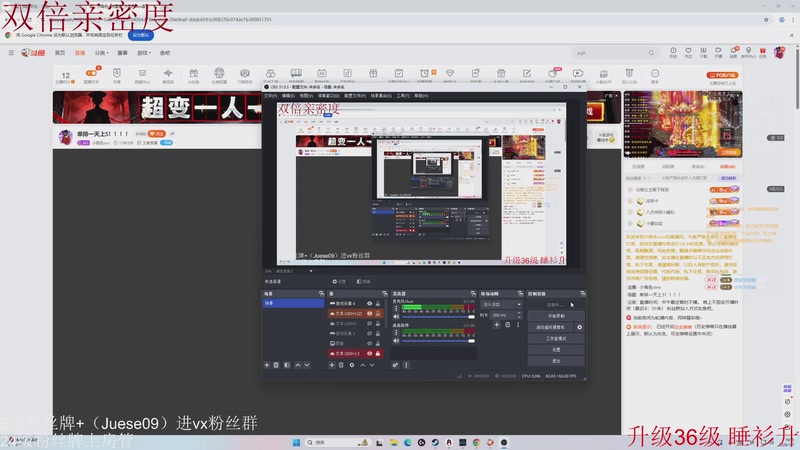Toggle lock on 文本 (GDI+) 3 source
The image size is (800, 450).
coord(378,353)
